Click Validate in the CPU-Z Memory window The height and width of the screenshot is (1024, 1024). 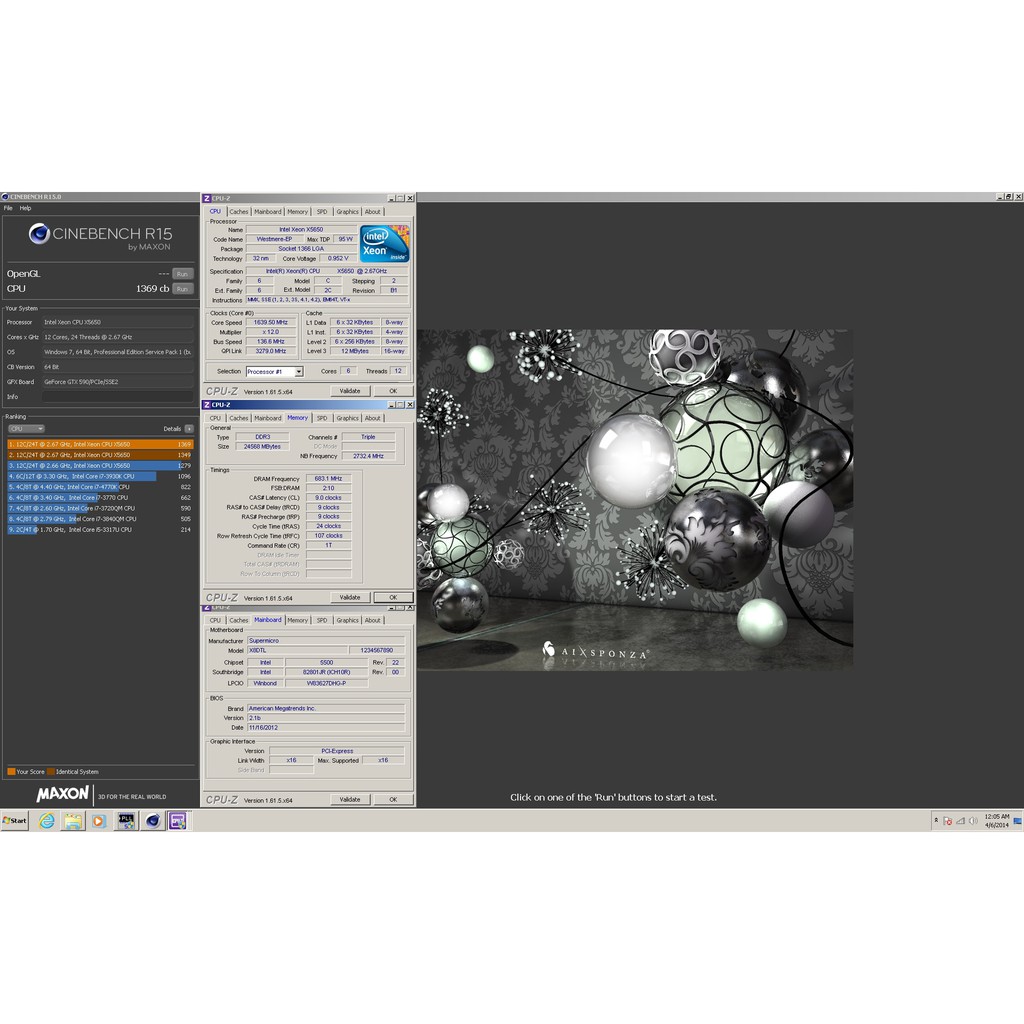point(348,597)
